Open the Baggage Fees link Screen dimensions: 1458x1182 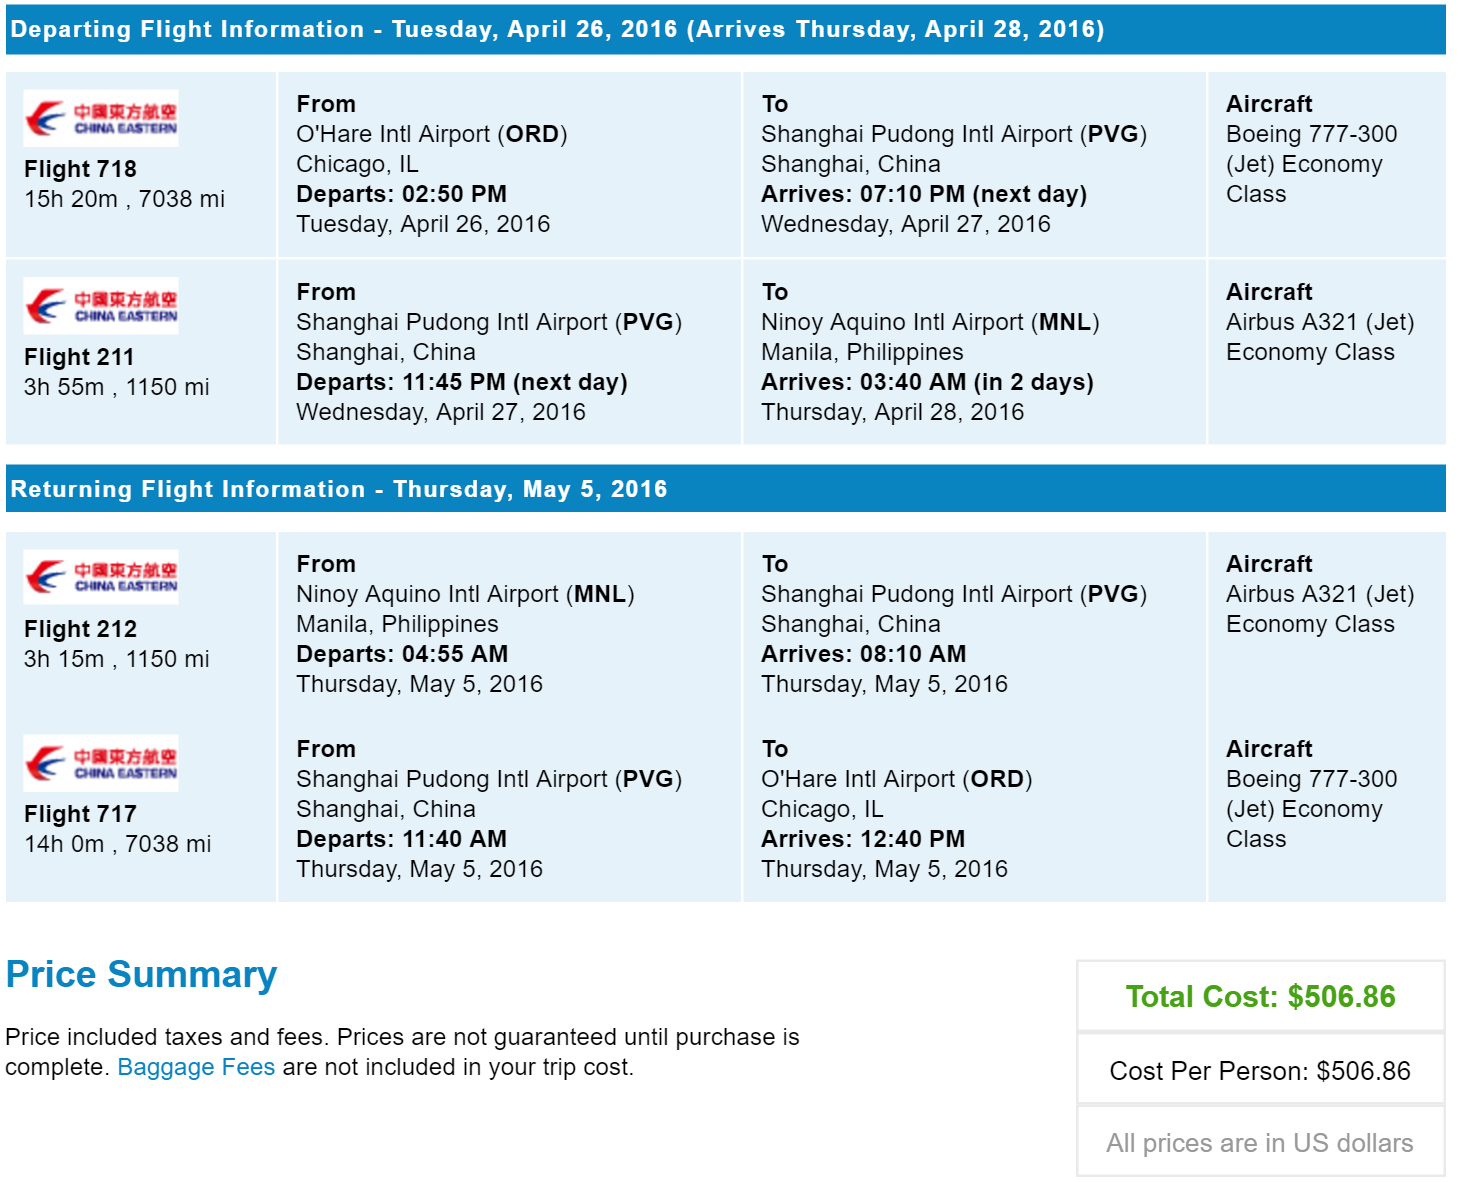tap(196, 1067)
